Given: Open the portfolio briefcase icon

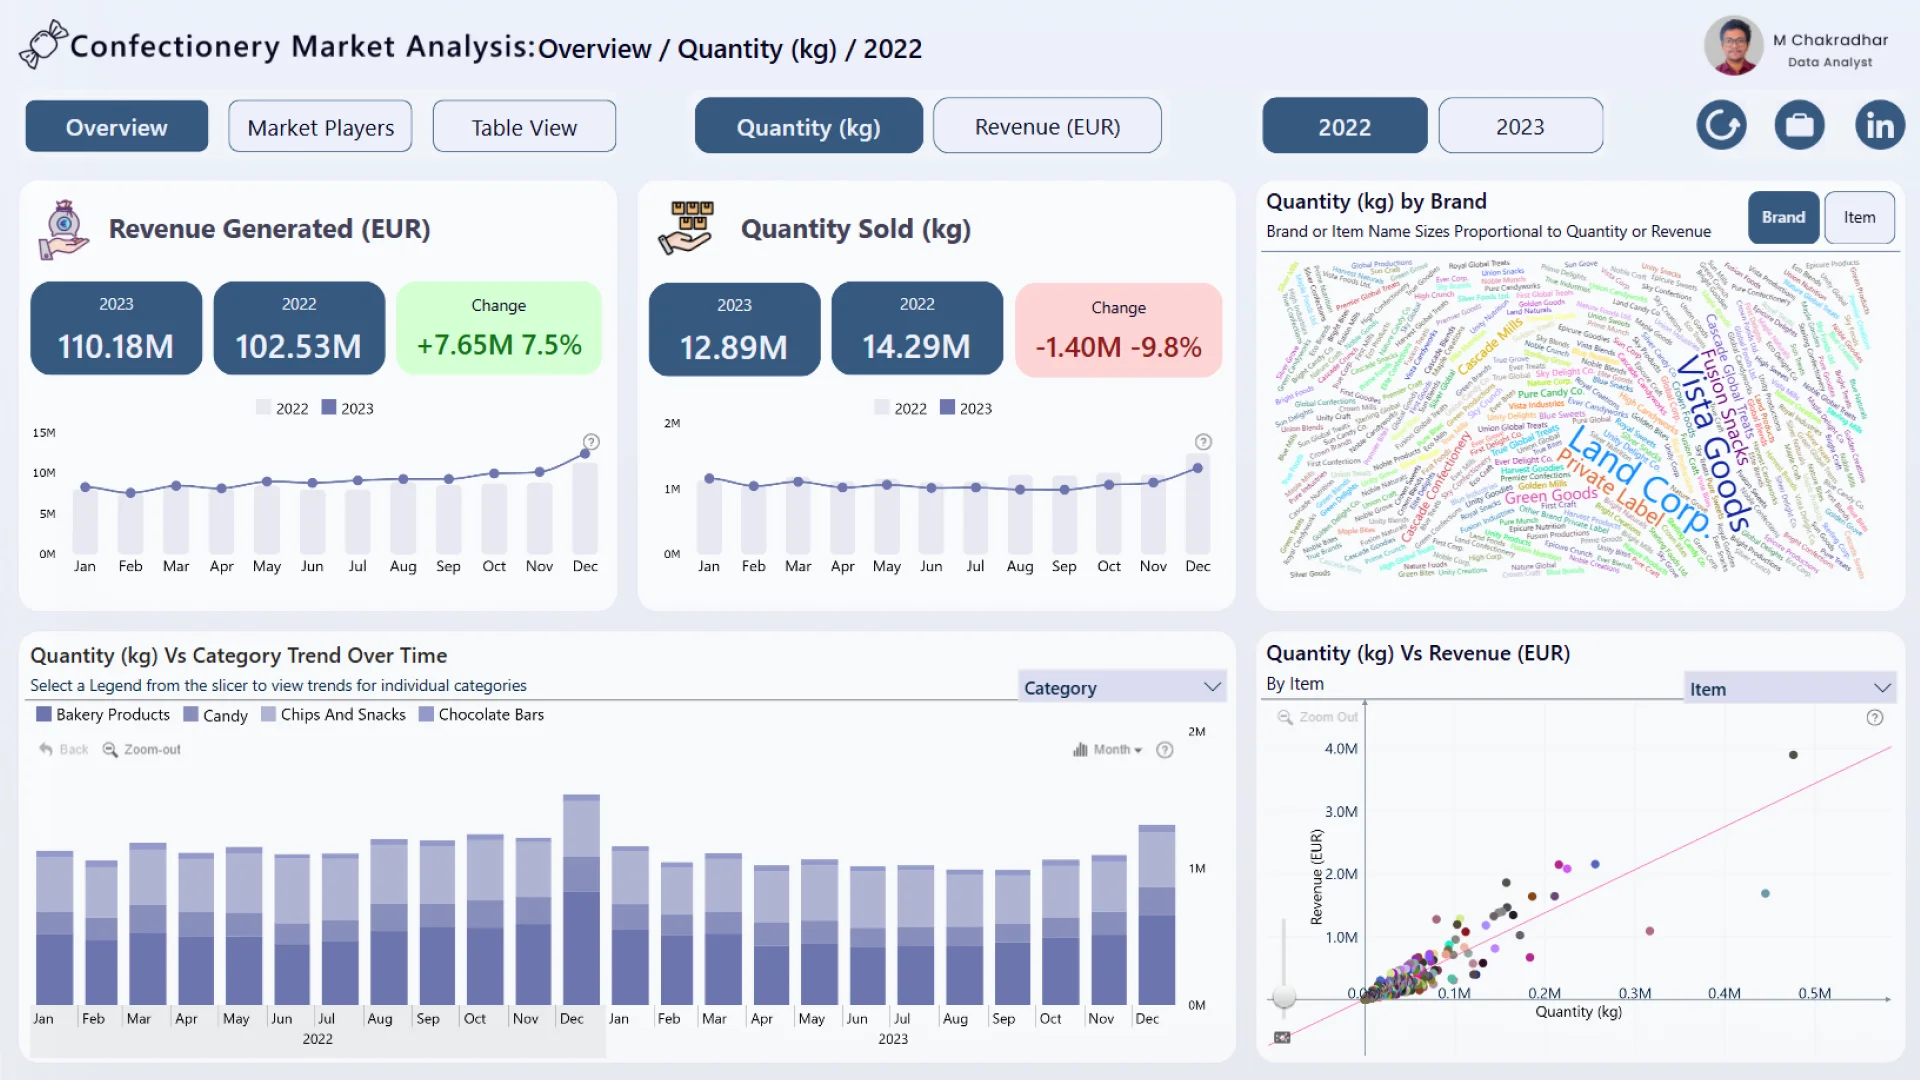Looking at the screenshot, I should (x=1800, y=125).
